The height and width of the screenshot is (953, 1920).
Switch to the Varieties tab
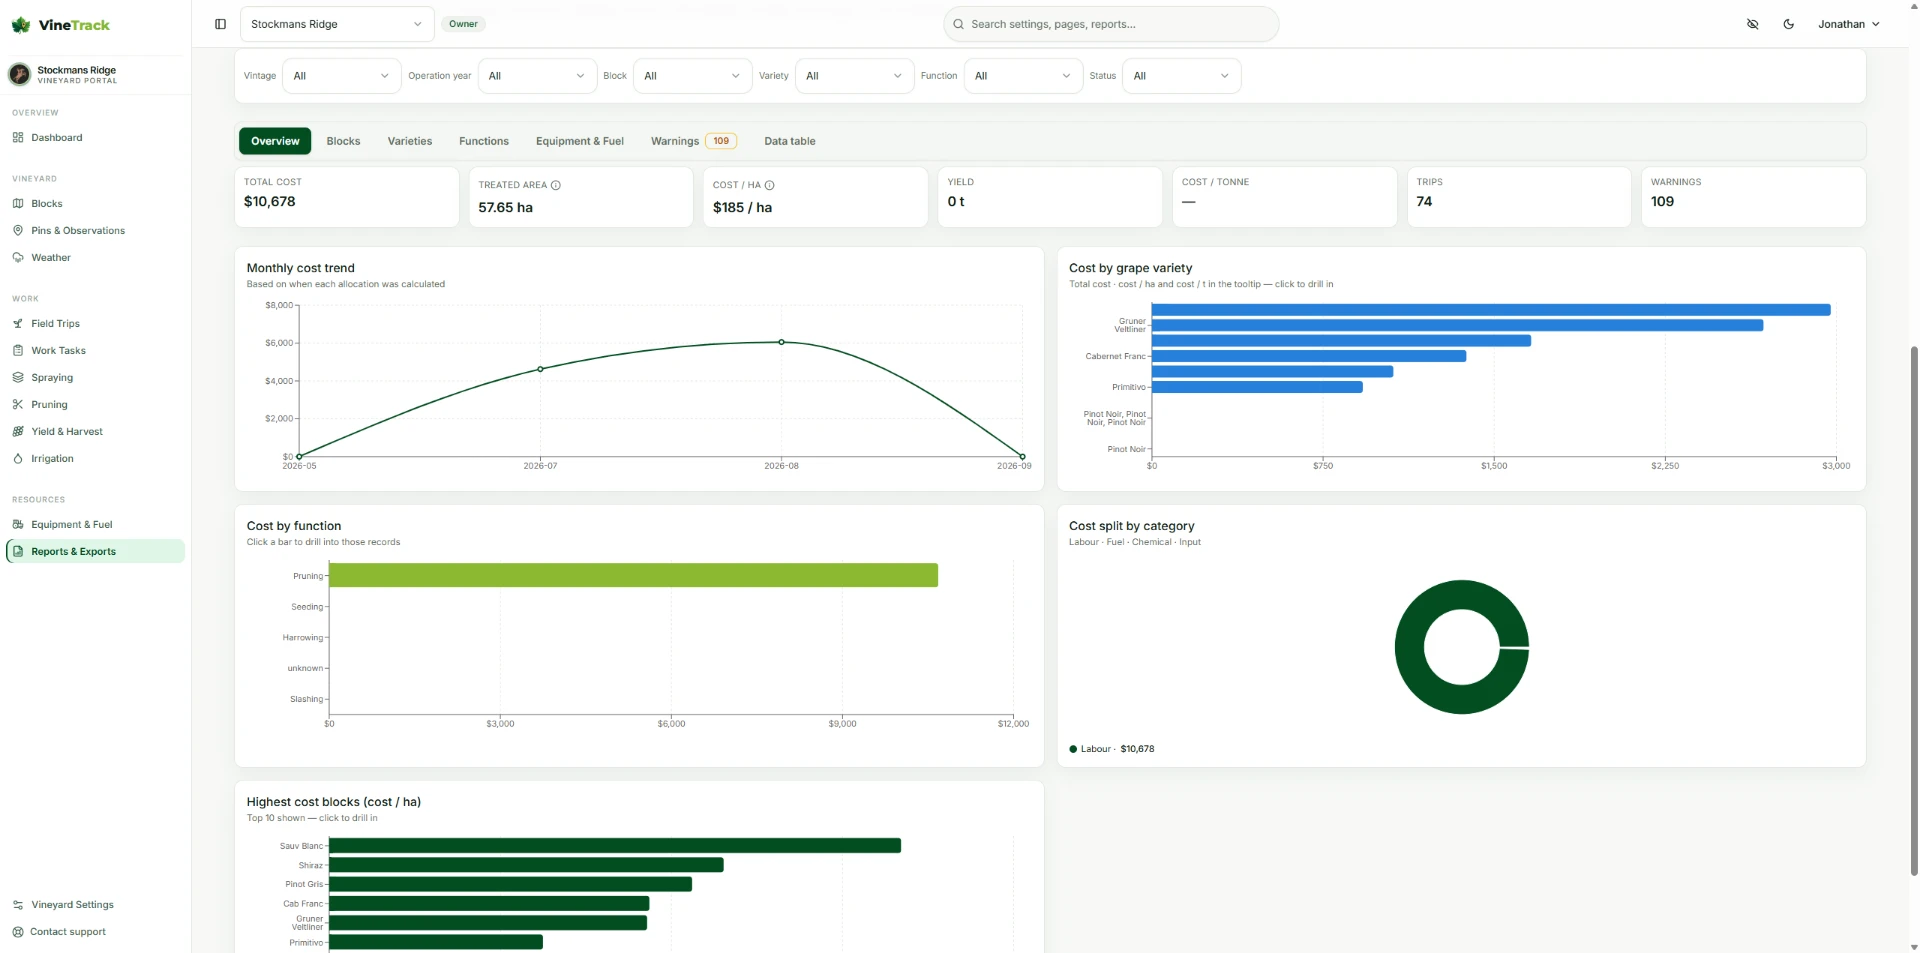point(410,141)
